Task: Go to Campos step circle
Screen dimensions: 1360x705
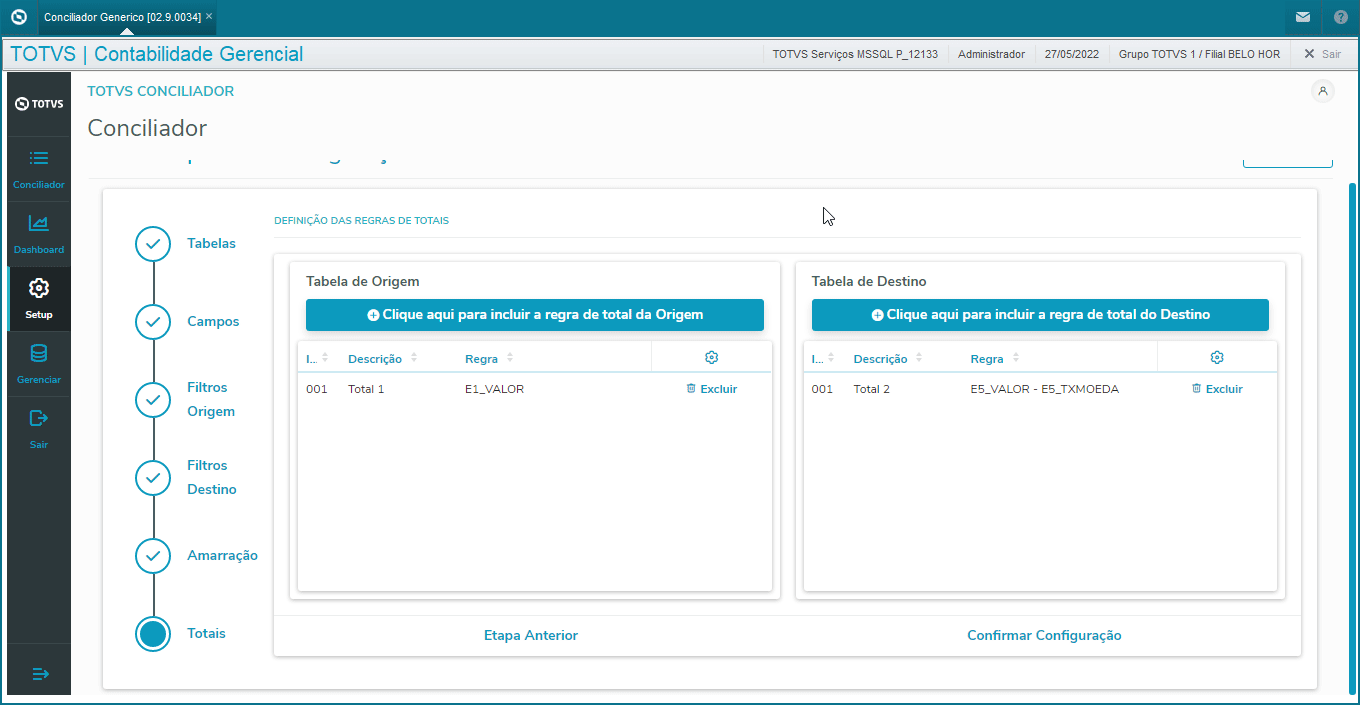Action: point(153,322)
